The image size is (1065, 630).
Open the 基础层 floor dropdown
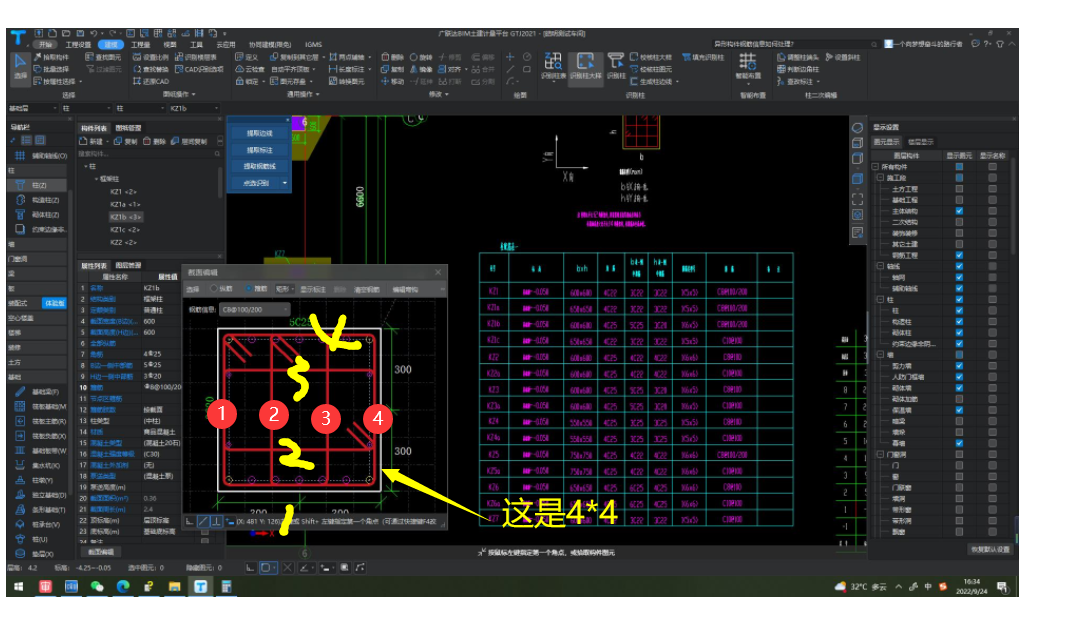click(x=33, y=108)
